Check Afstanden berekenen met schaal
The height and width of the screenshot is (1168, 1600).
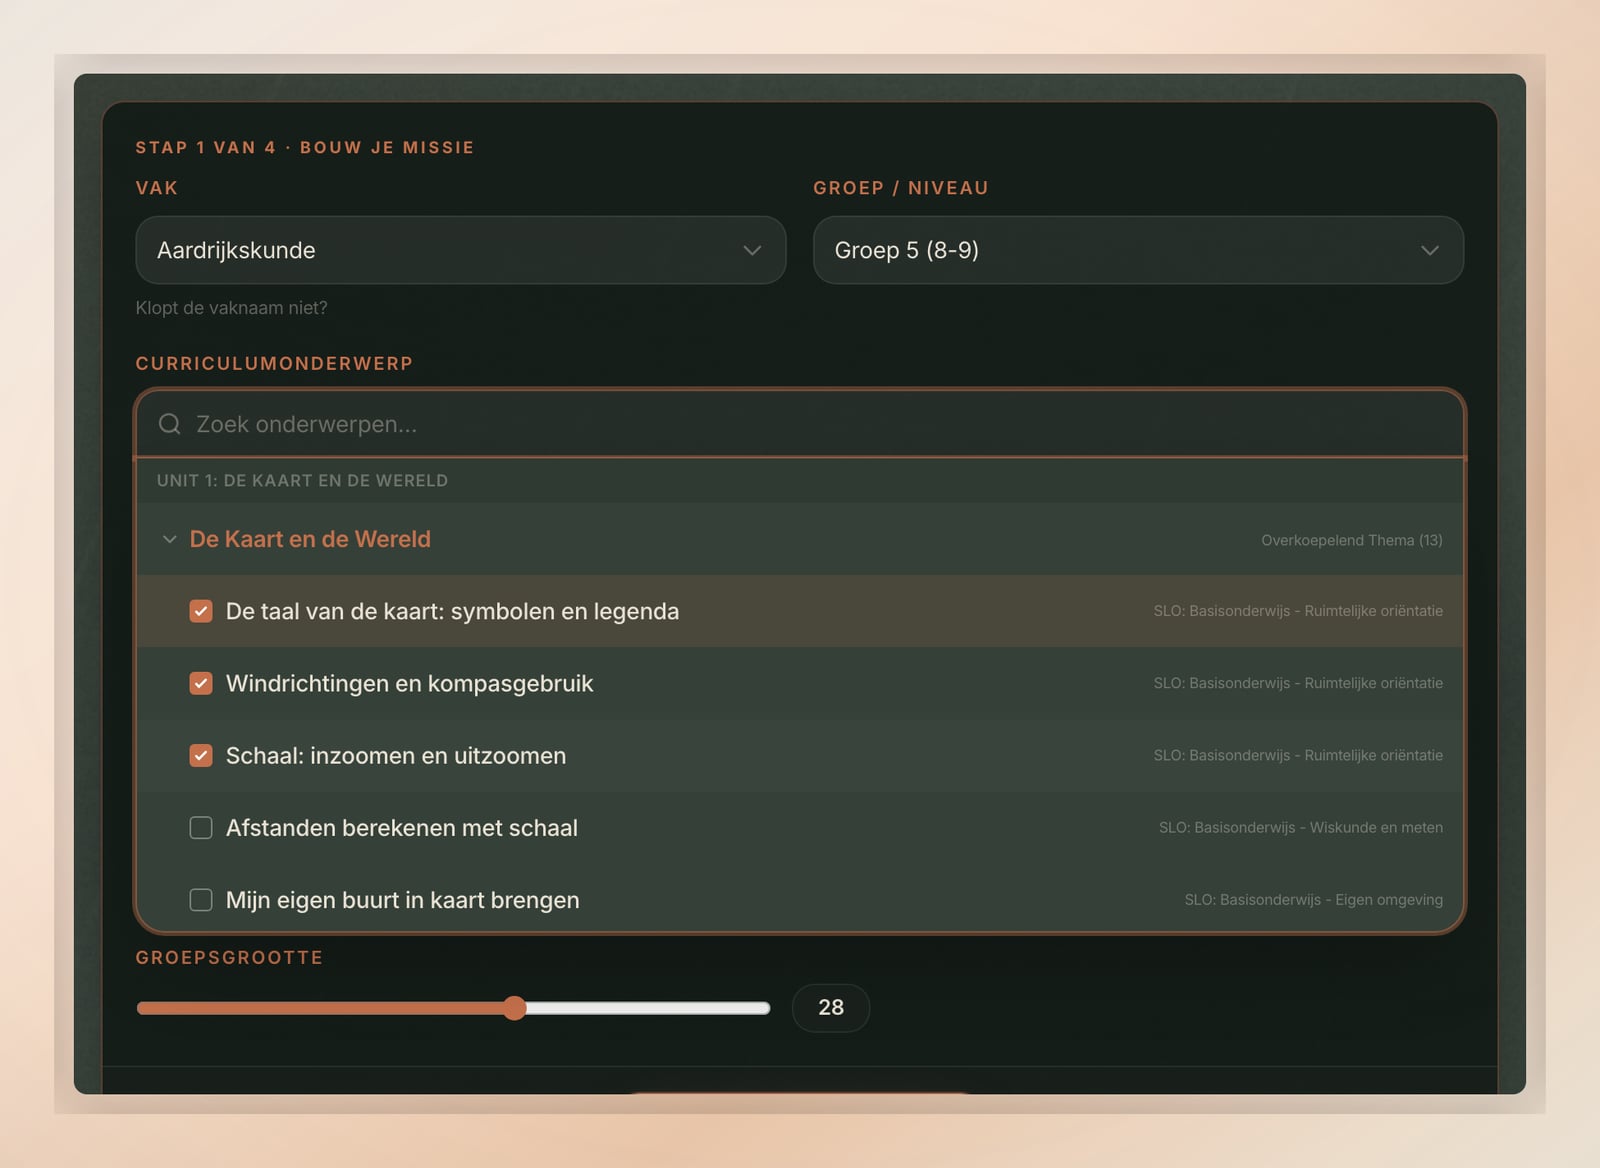click(x=201, y=828)
